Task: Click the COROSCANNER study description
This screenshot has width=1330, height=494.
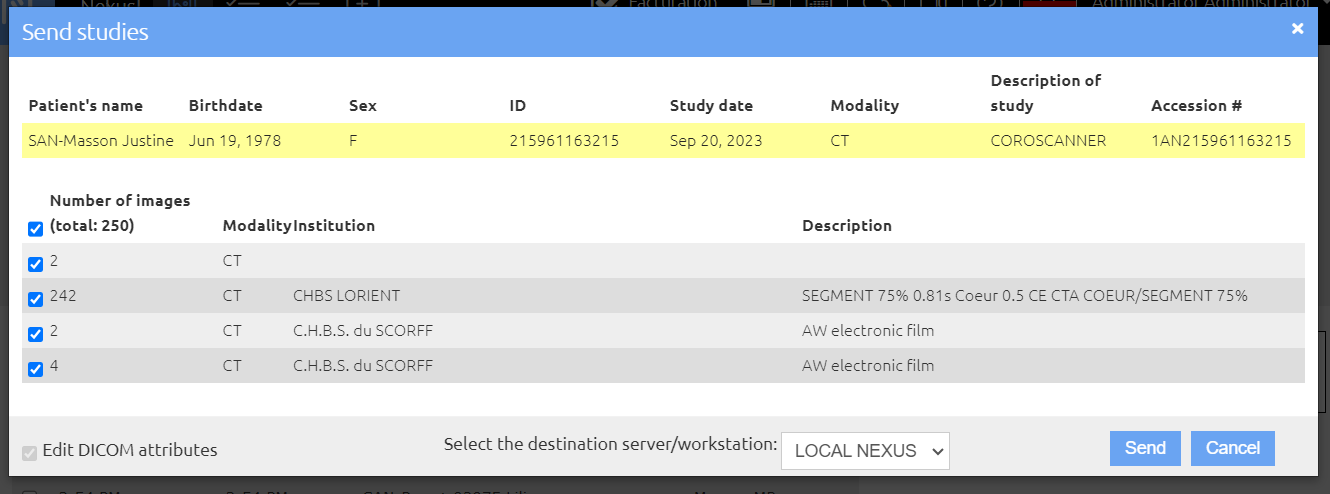Action: [x=1048, y=141]
